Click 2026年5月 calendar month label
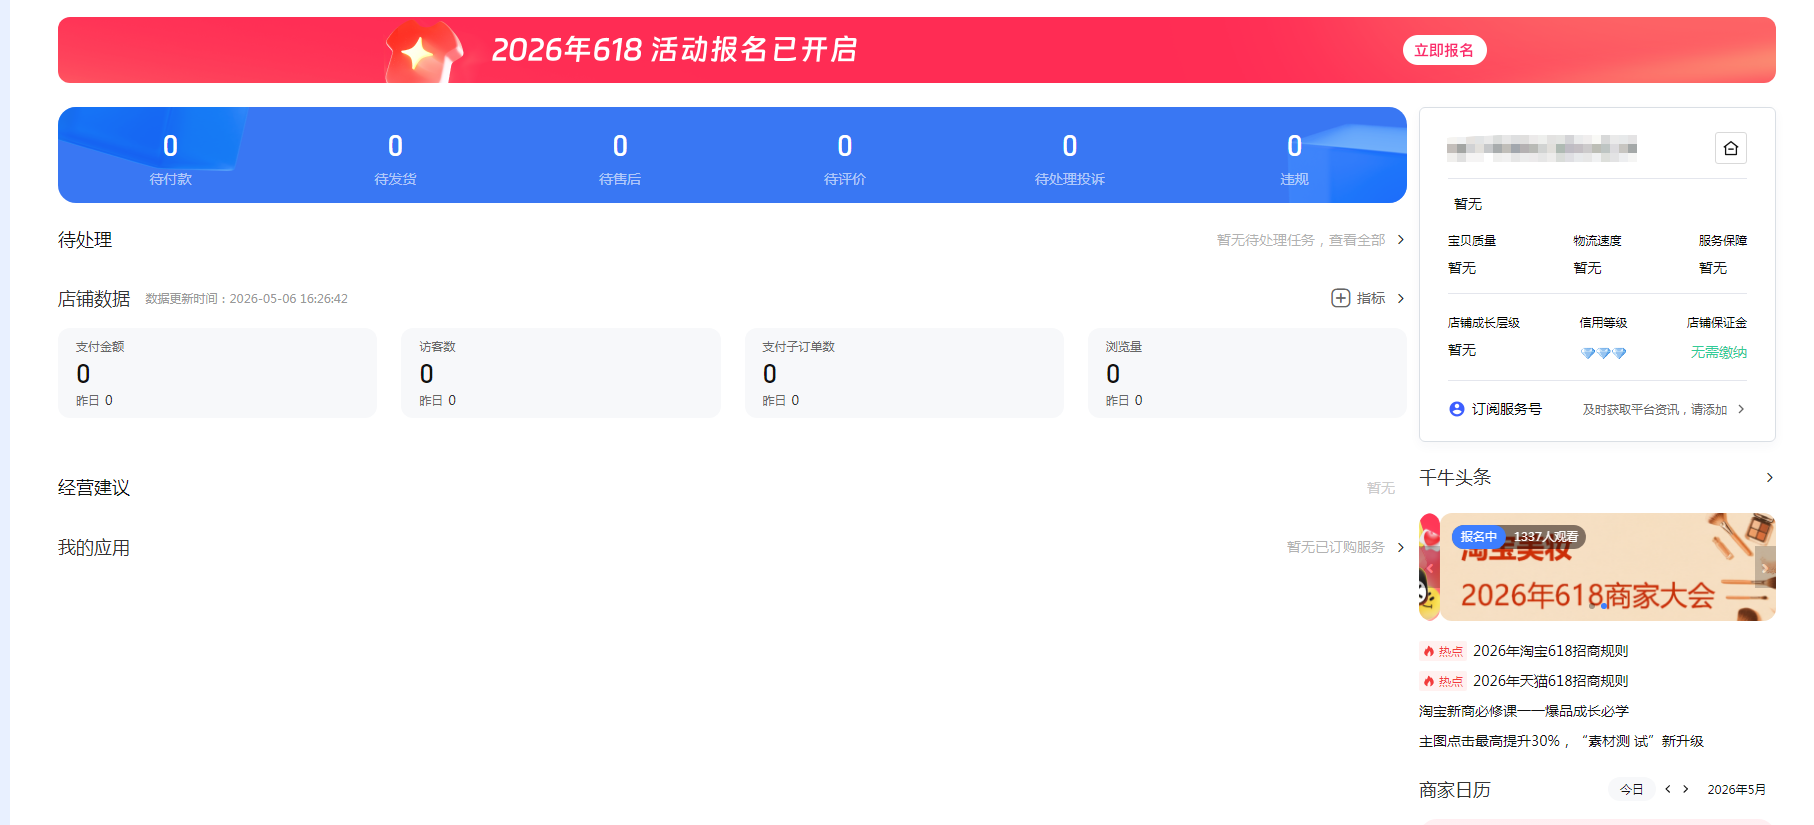Image resolution: width=1814 pixels, height=825 pixels. point(1736,789)
